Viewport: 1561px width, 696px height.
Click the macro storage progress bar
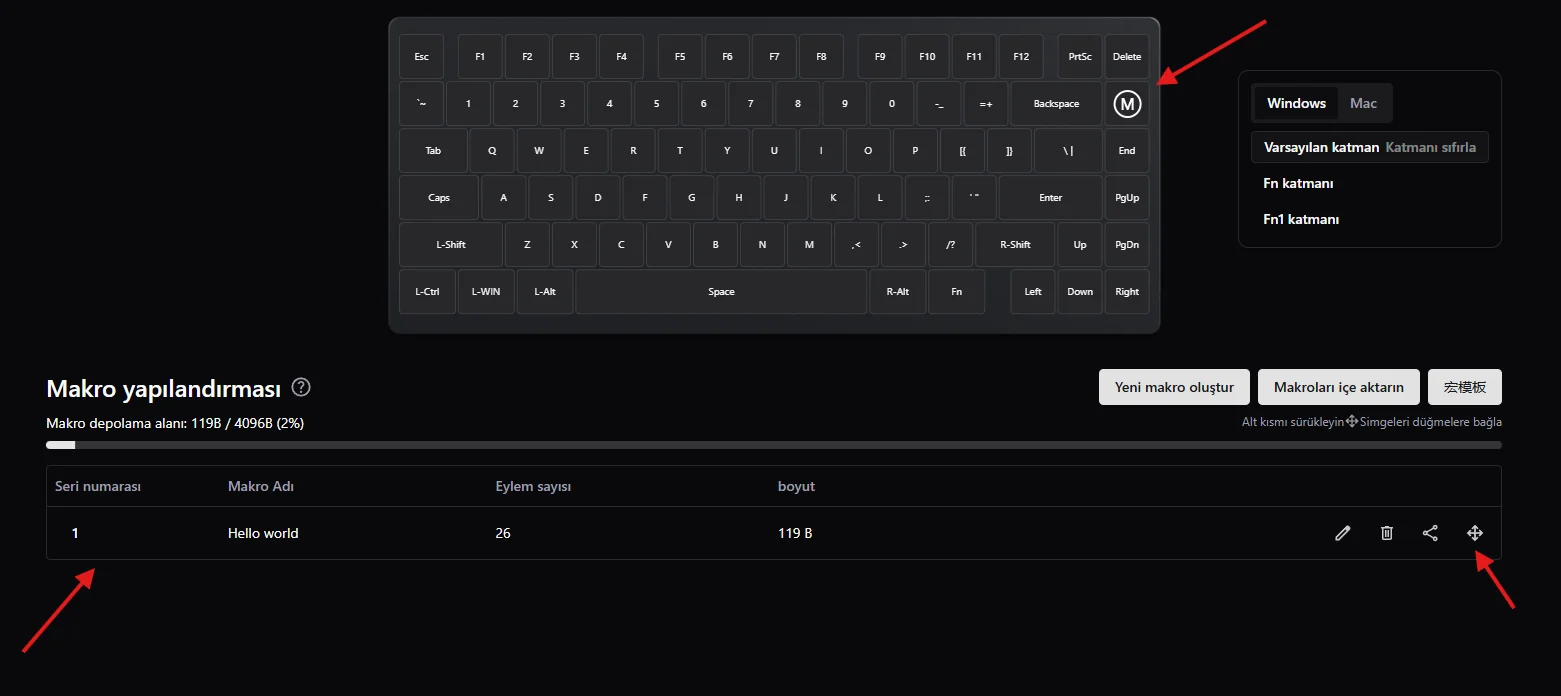[x=773, y=444]
